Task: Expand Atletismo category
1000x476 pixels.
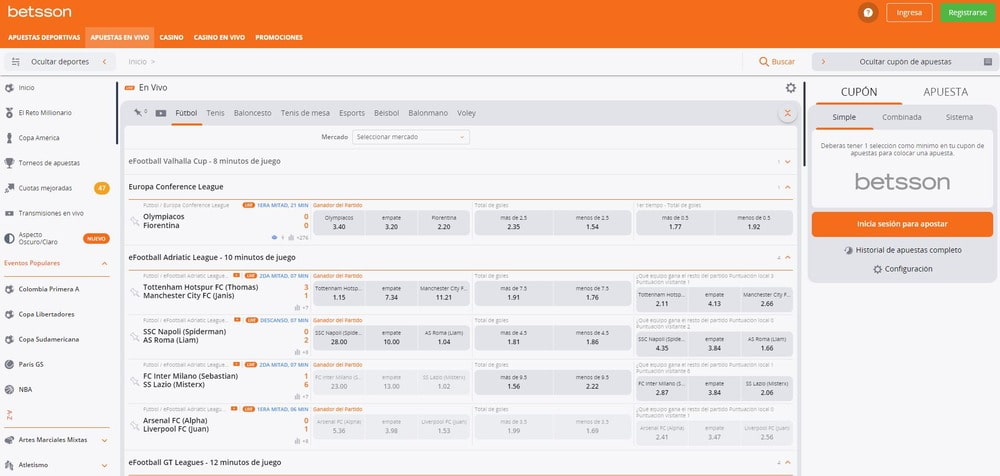Action: [105, 465]
